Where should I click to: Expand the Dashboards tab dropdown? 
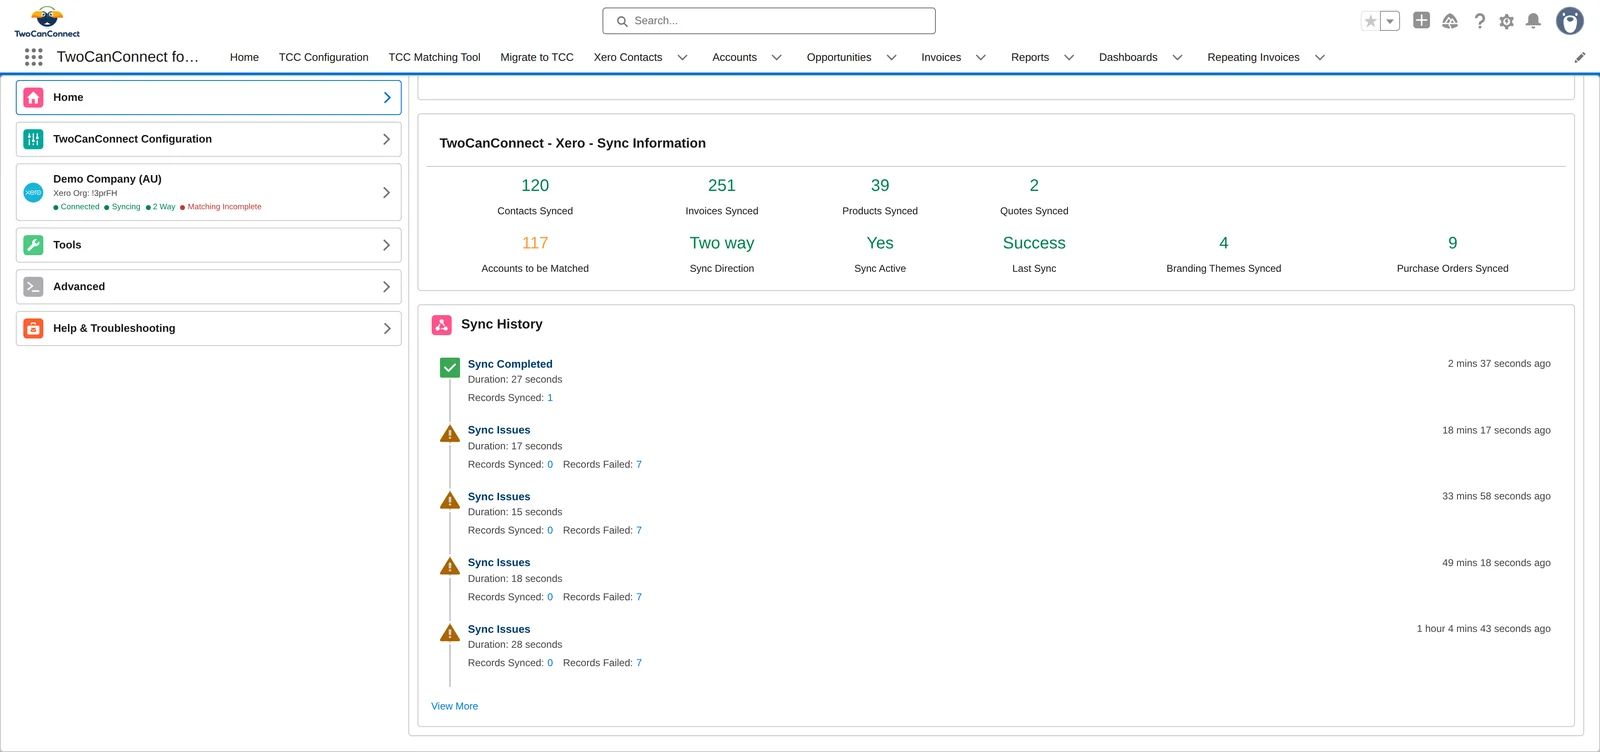click(x=1177, y=57)
